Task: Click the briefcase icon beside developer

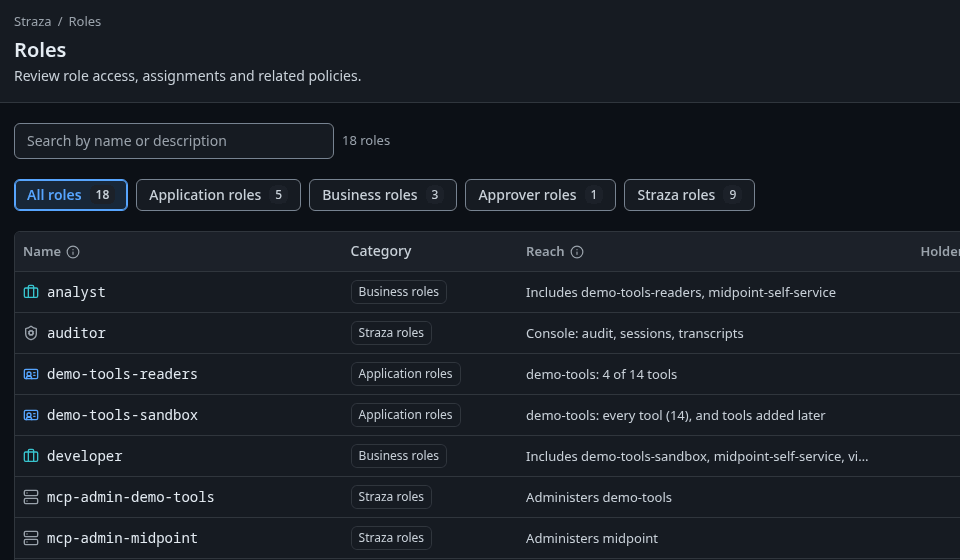Action: coord(31,456)
